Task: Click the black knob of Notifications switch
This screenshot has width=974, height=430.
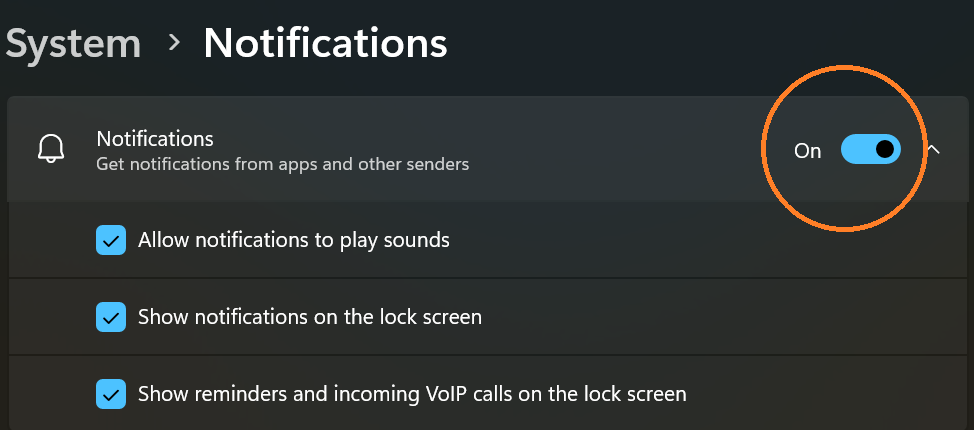Action: click(885, 149)
